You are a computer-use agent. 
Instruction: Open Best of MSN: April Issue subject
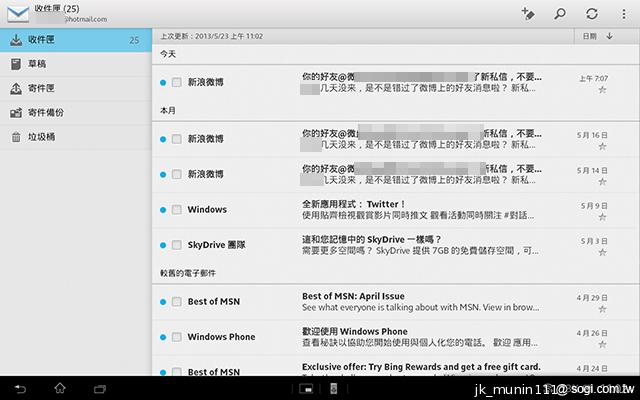(353, 296)
